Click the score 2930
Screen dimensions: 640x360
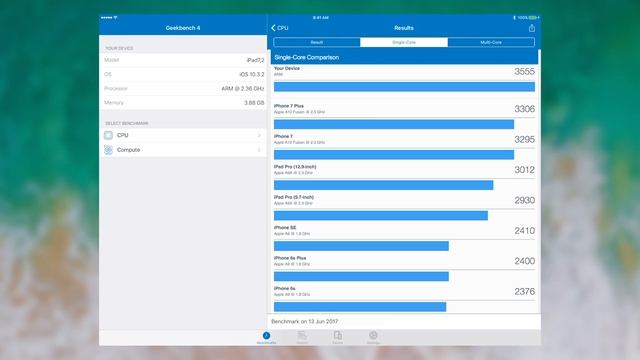click(x=524, y=200)
